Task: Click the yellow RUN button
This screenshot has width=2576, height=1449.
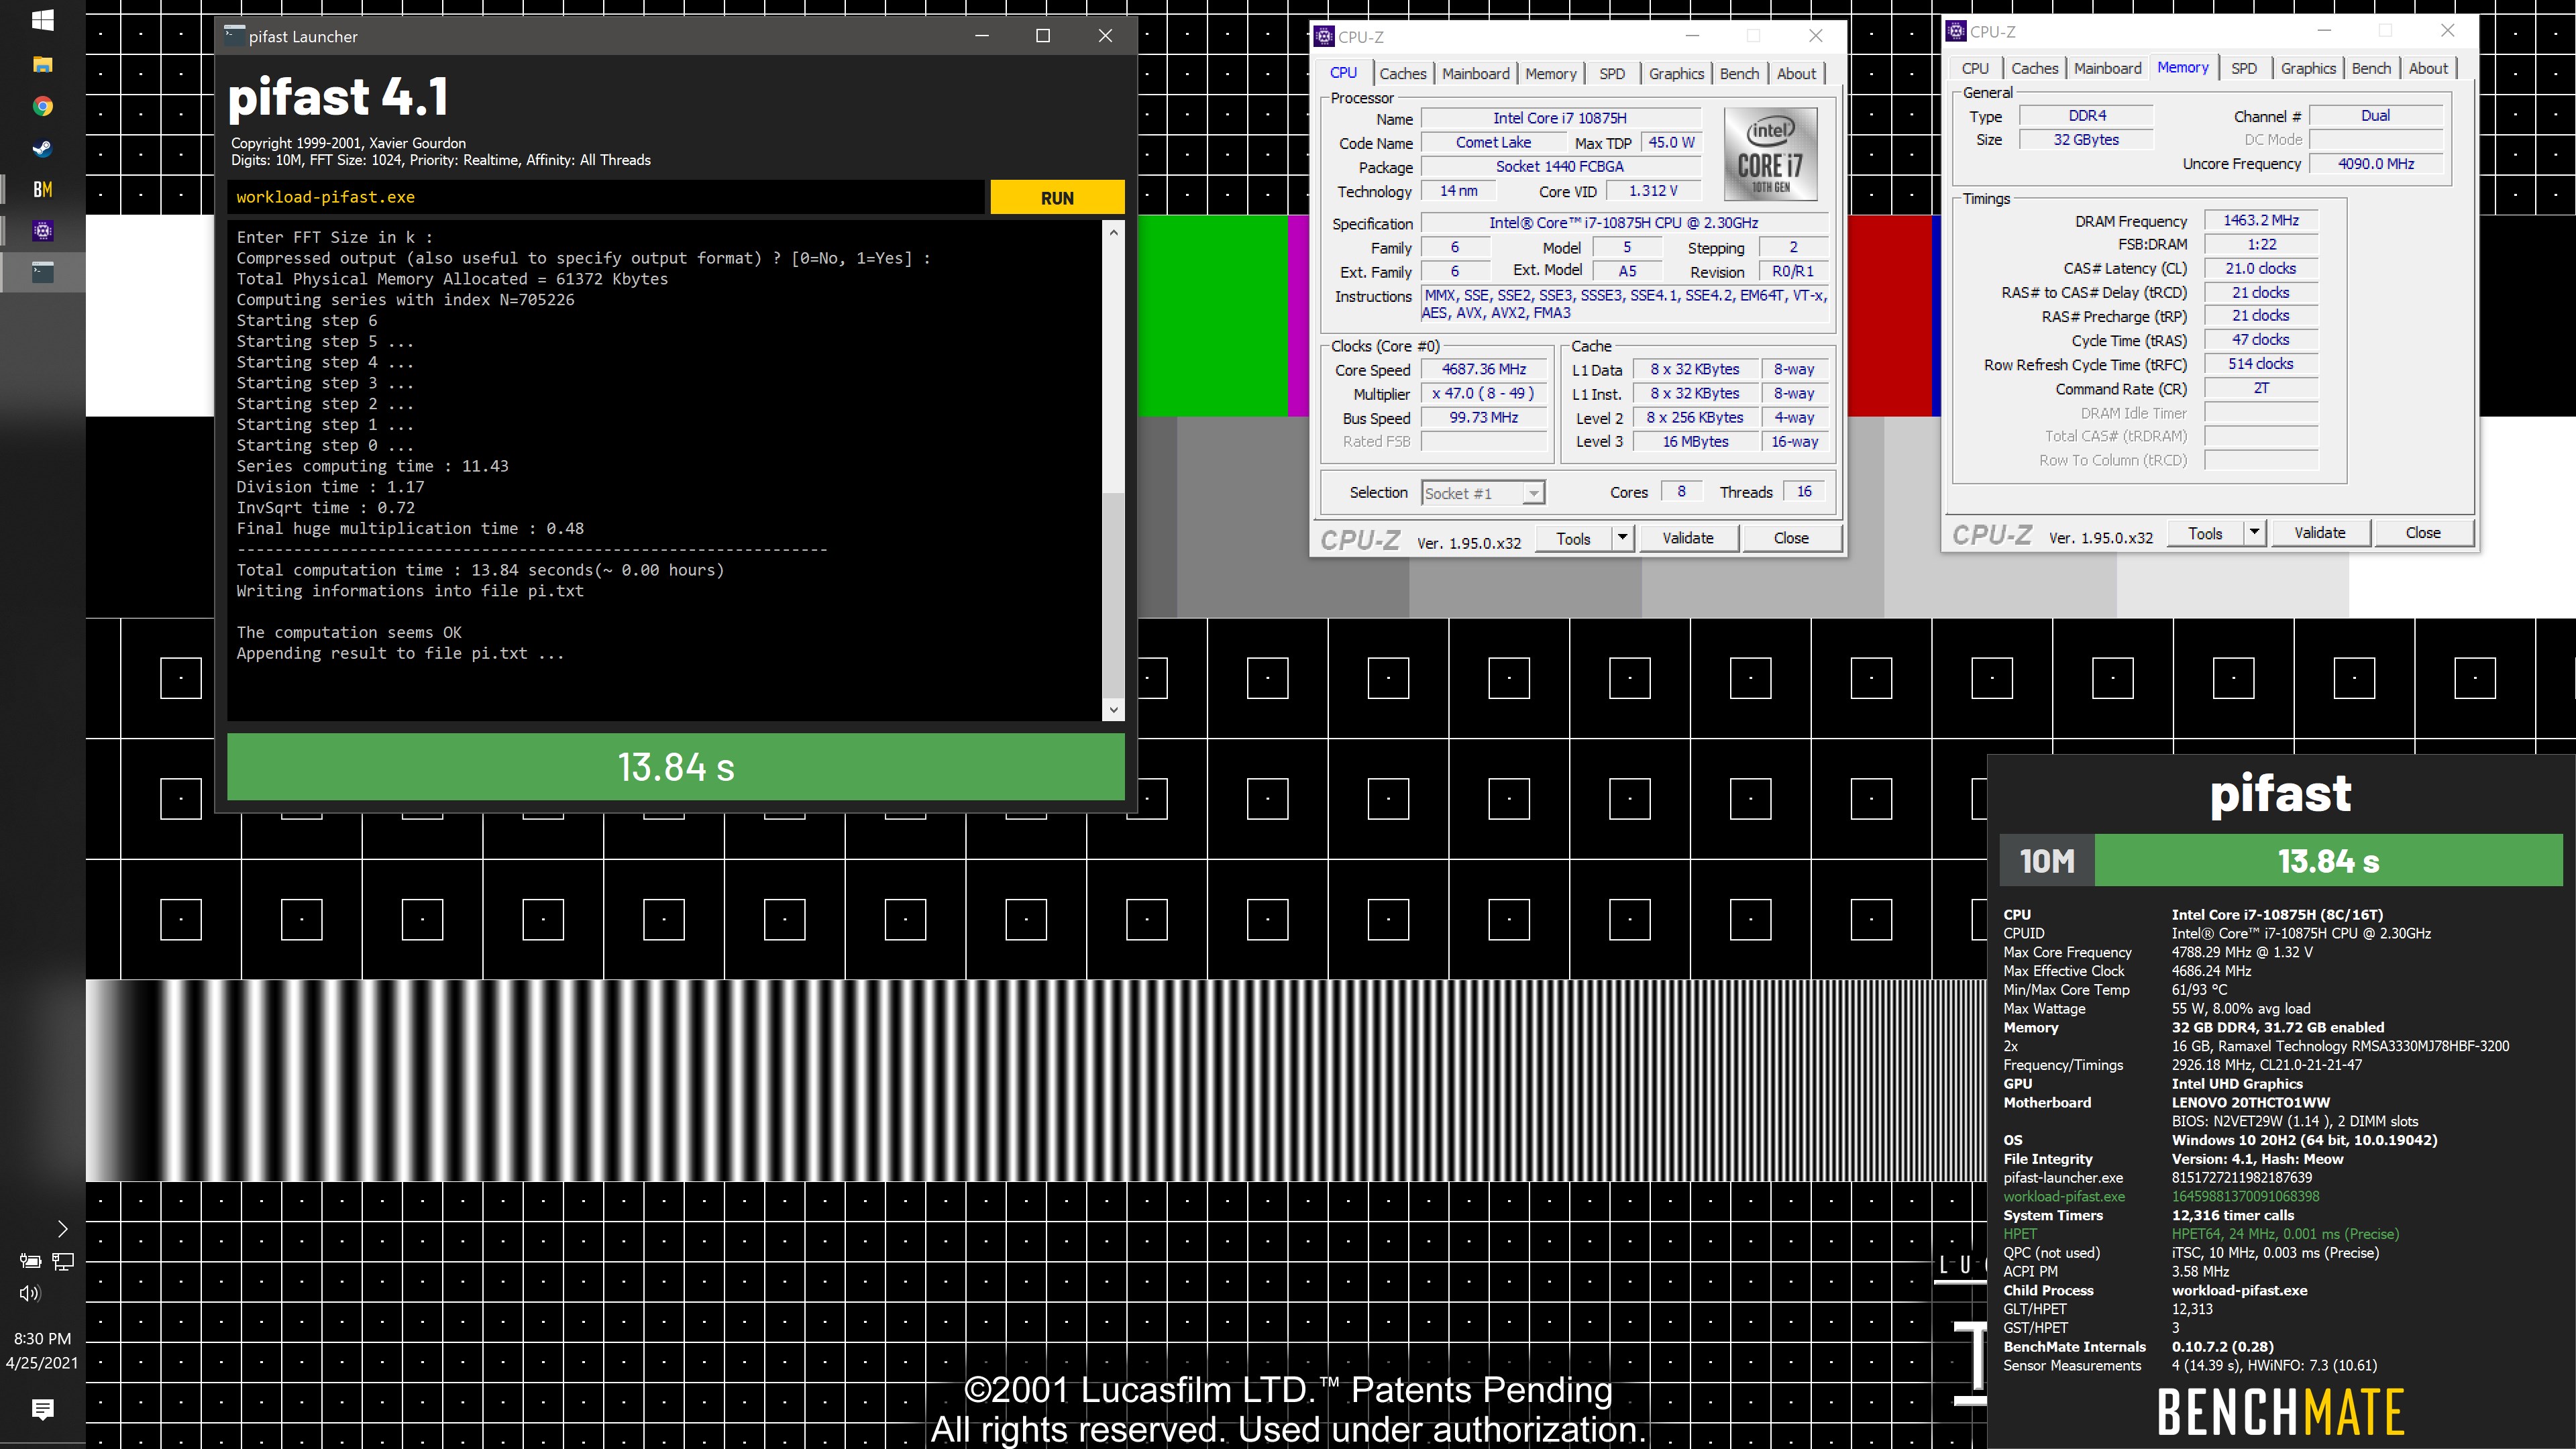Action: pyautogui.click(x=1057, y=197)
